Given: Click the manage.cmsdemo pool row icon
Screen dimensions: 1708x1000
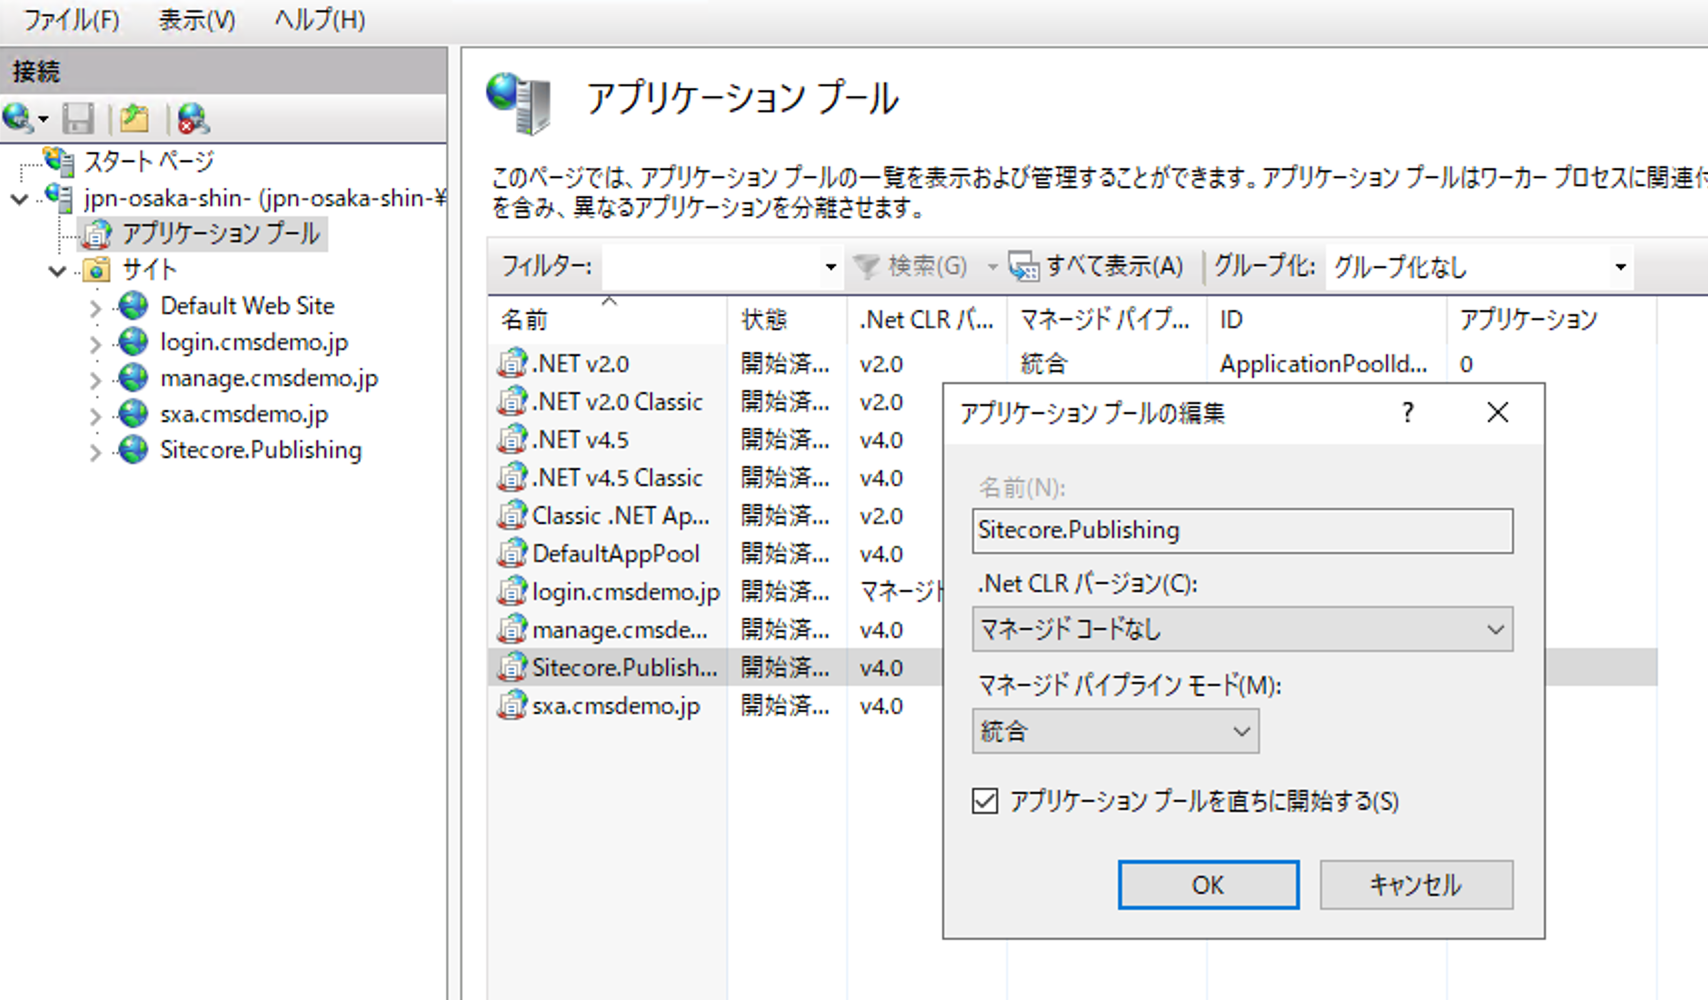Looking at the screenshot, I should [x=512, y=629].
